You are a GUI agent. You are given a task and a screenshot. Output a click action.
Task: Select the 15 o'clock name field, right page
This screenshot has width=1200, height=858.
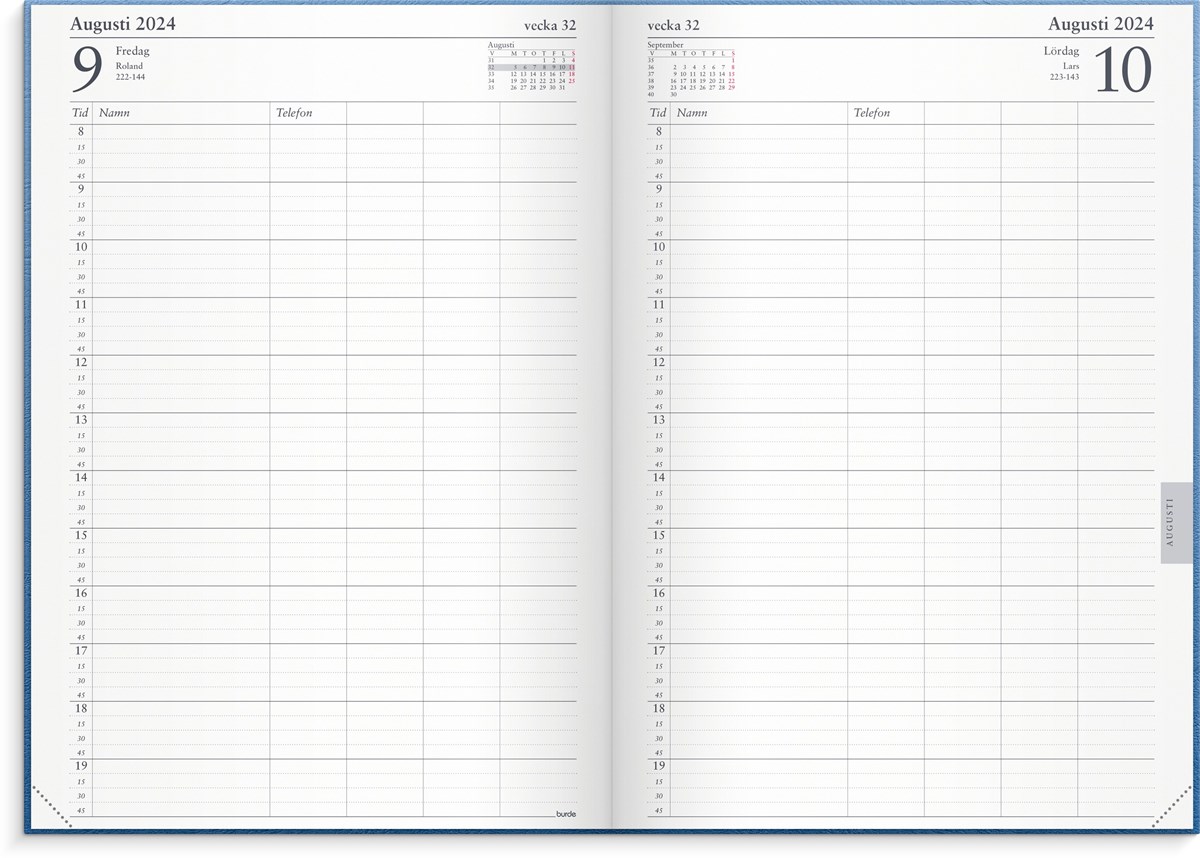(758, 536)
